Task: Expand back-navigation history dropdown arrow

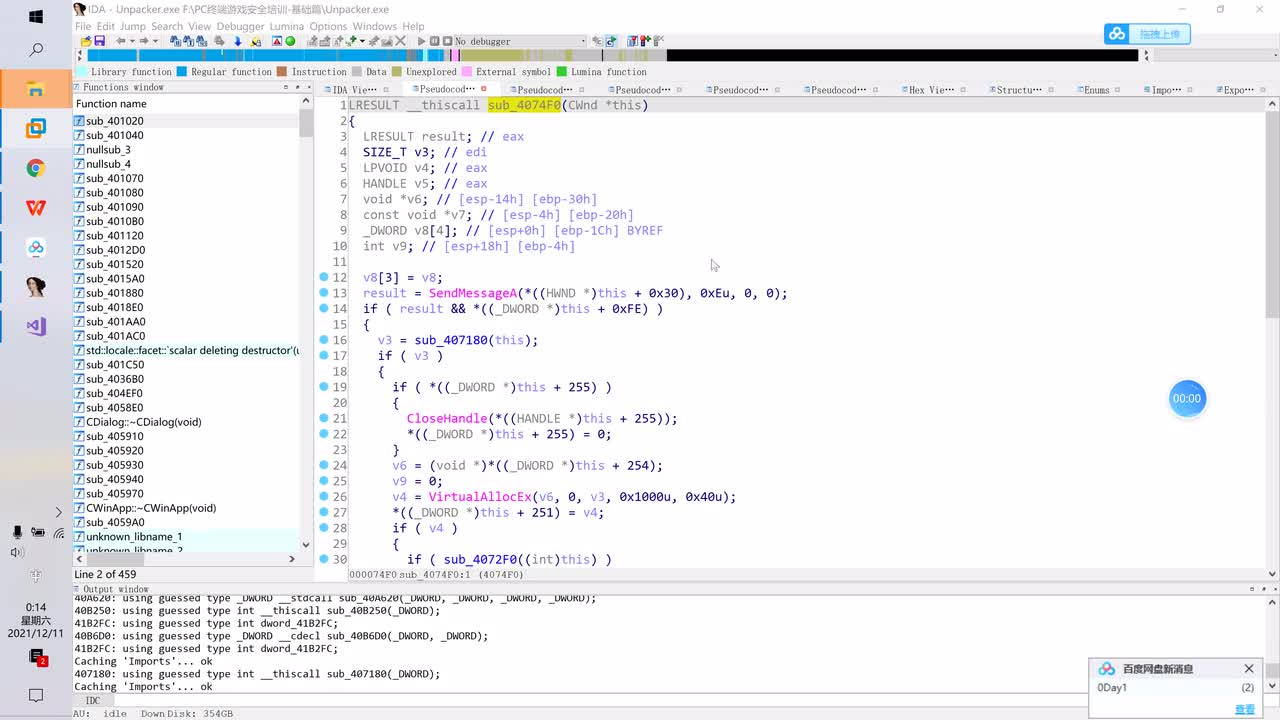Action: click(x=132, y=41)
